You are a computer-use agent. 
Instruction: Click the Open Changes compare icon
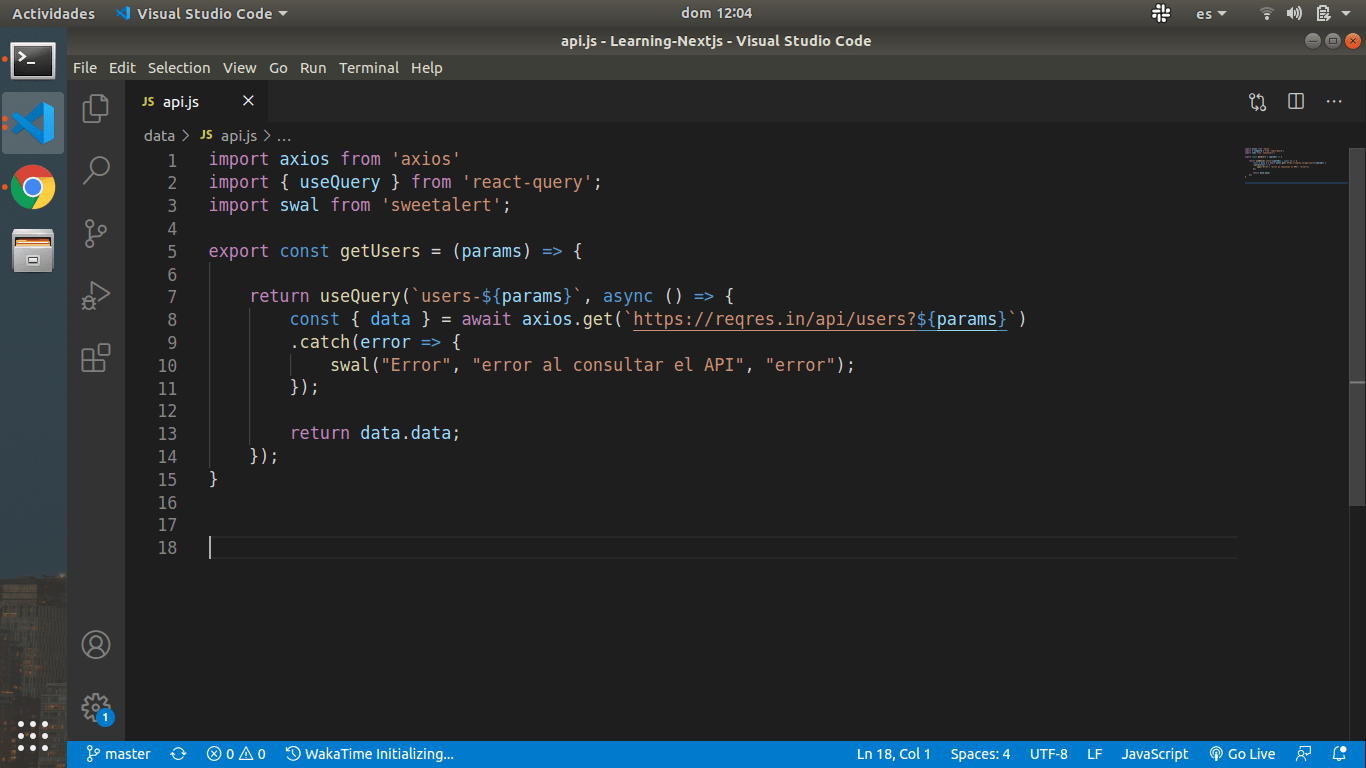1257,102
